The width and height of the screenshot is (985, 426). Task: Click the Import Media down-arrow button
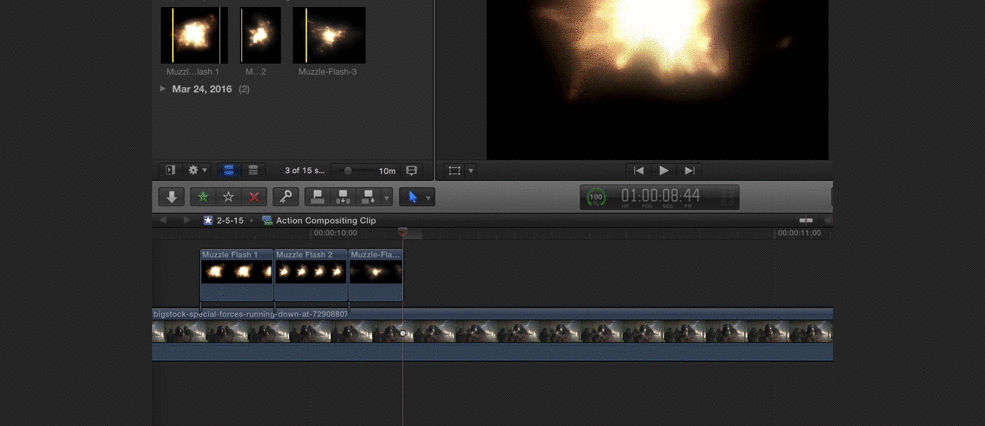pyautogui.click(x=171, y=197)
